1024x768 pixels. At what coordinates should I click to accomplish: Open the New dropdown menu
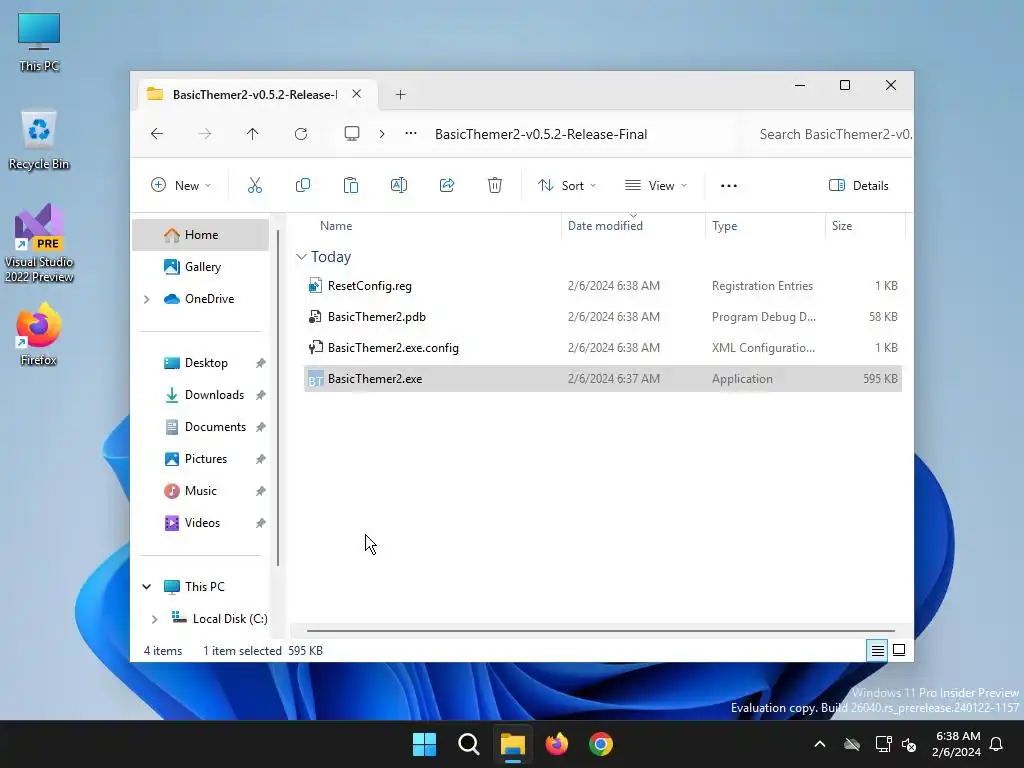tap(181, 185)
